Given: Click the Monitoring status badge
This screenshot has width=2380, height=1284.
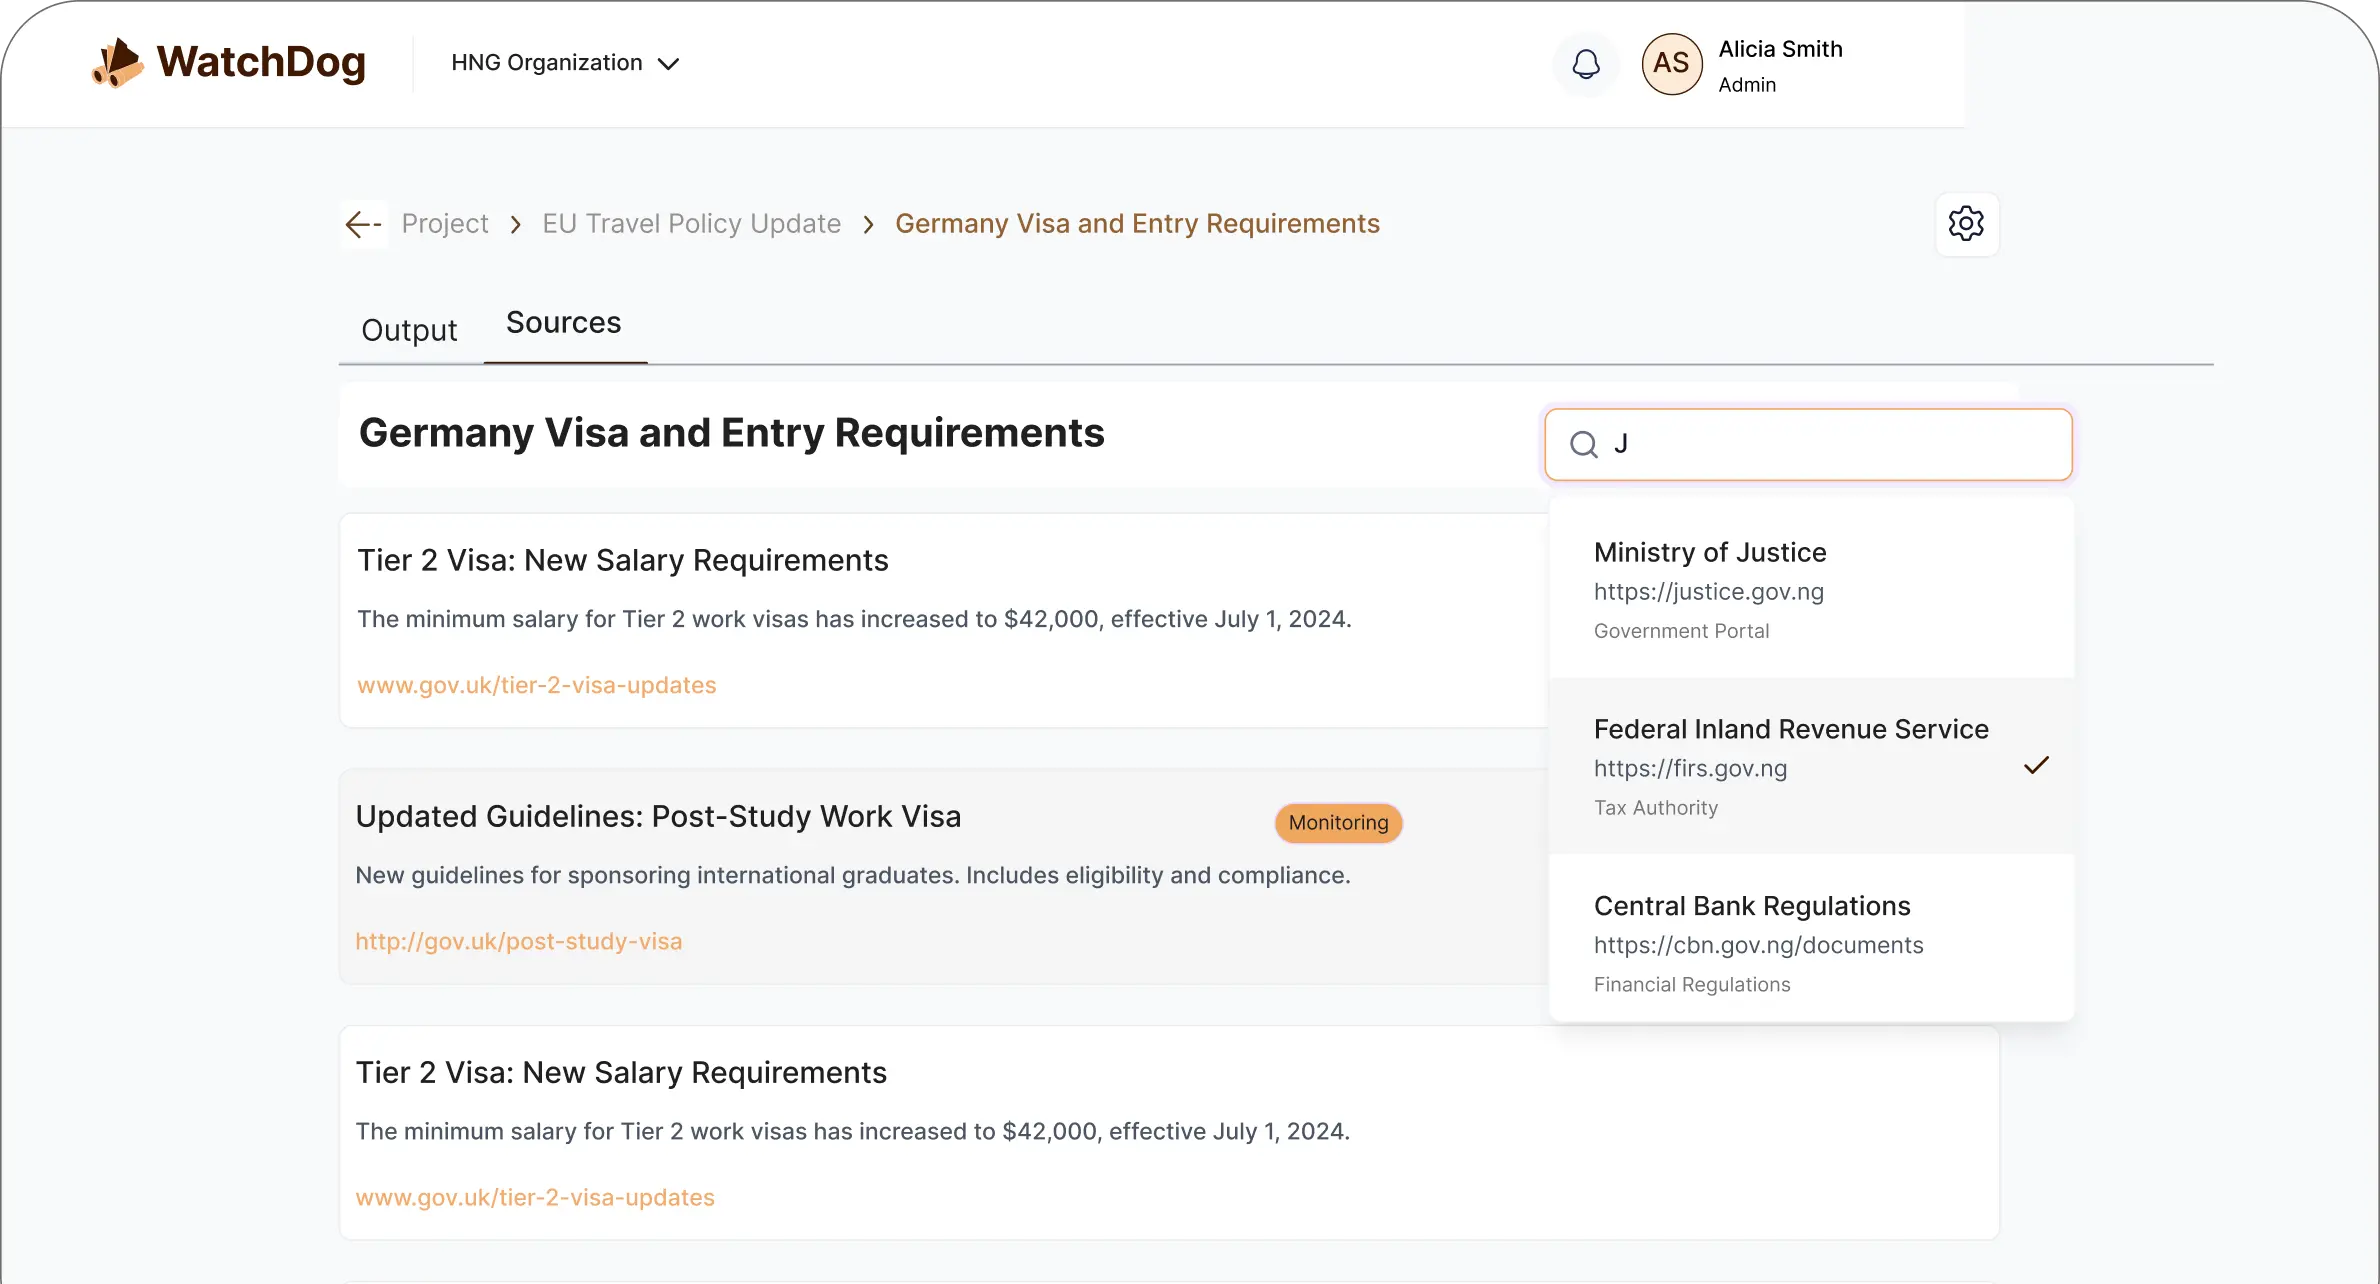Looking at the screenshot, I should pyautogui.click(x=1338, y=823).
